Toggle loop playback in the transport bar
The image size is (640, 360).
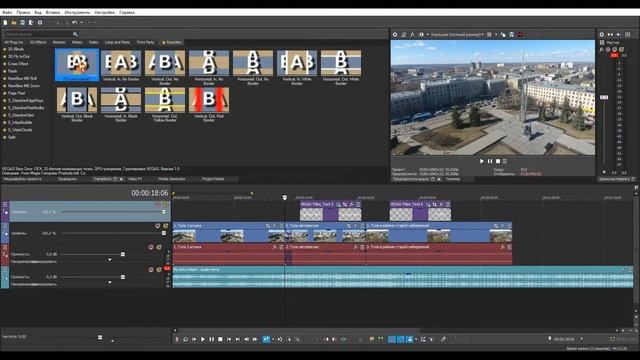coord(185,339)
